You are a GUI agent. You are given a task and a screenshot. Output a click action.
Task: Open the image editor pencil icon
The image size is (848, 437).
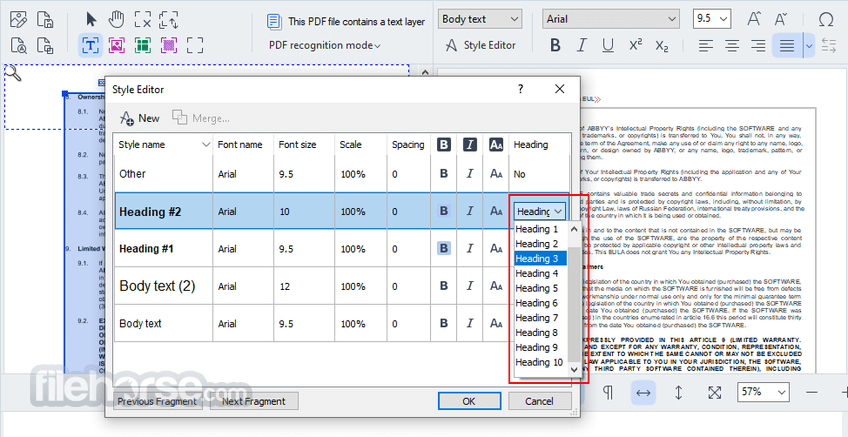click(18, 19)
